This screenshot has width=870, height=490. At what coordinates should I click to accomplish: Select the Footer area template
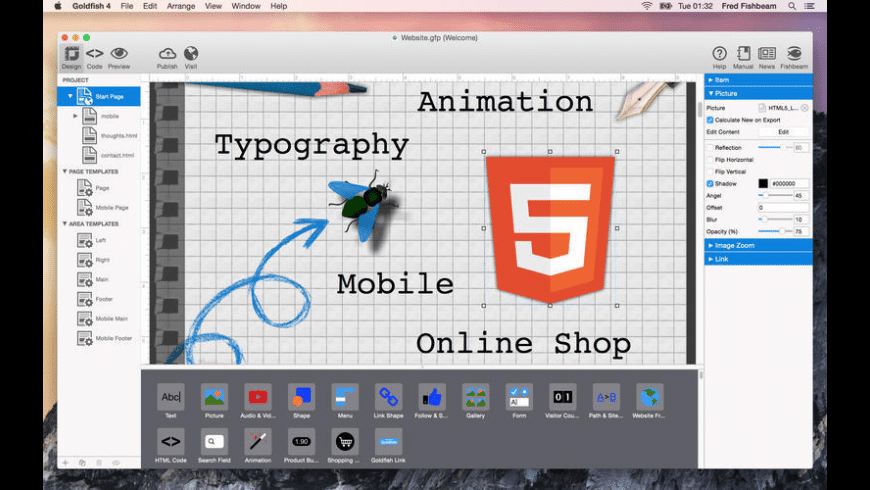(95, 299)
